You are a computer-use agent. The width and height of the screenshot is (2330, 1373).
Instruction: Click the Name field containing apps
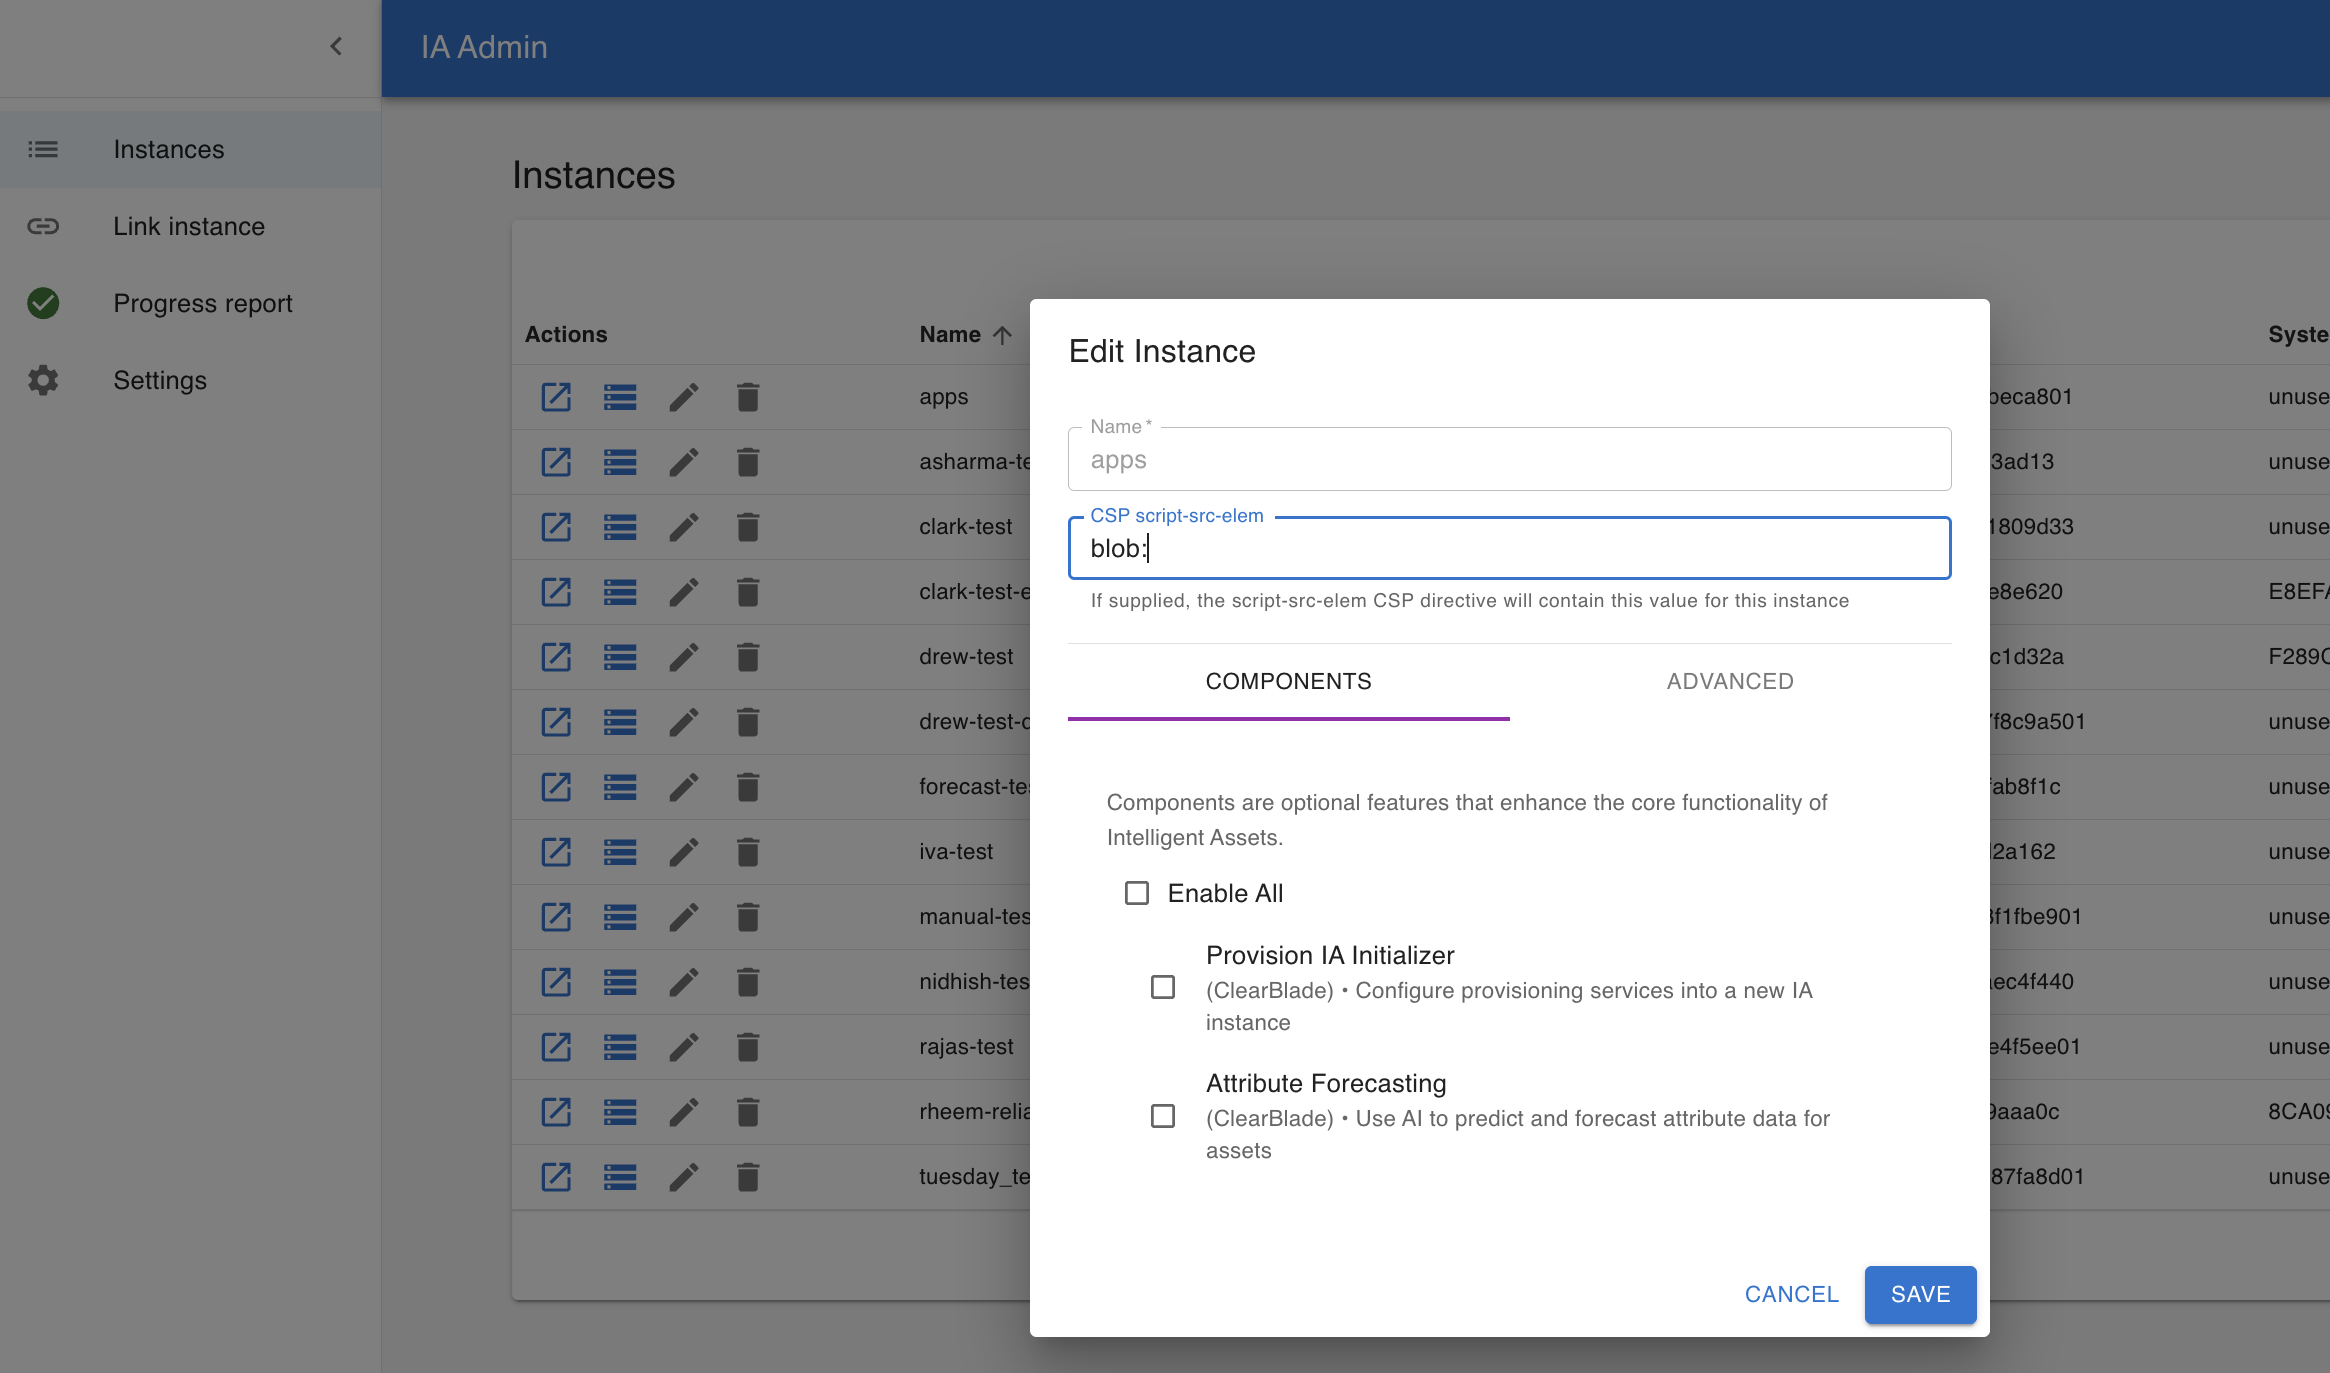coord(1508,460)
